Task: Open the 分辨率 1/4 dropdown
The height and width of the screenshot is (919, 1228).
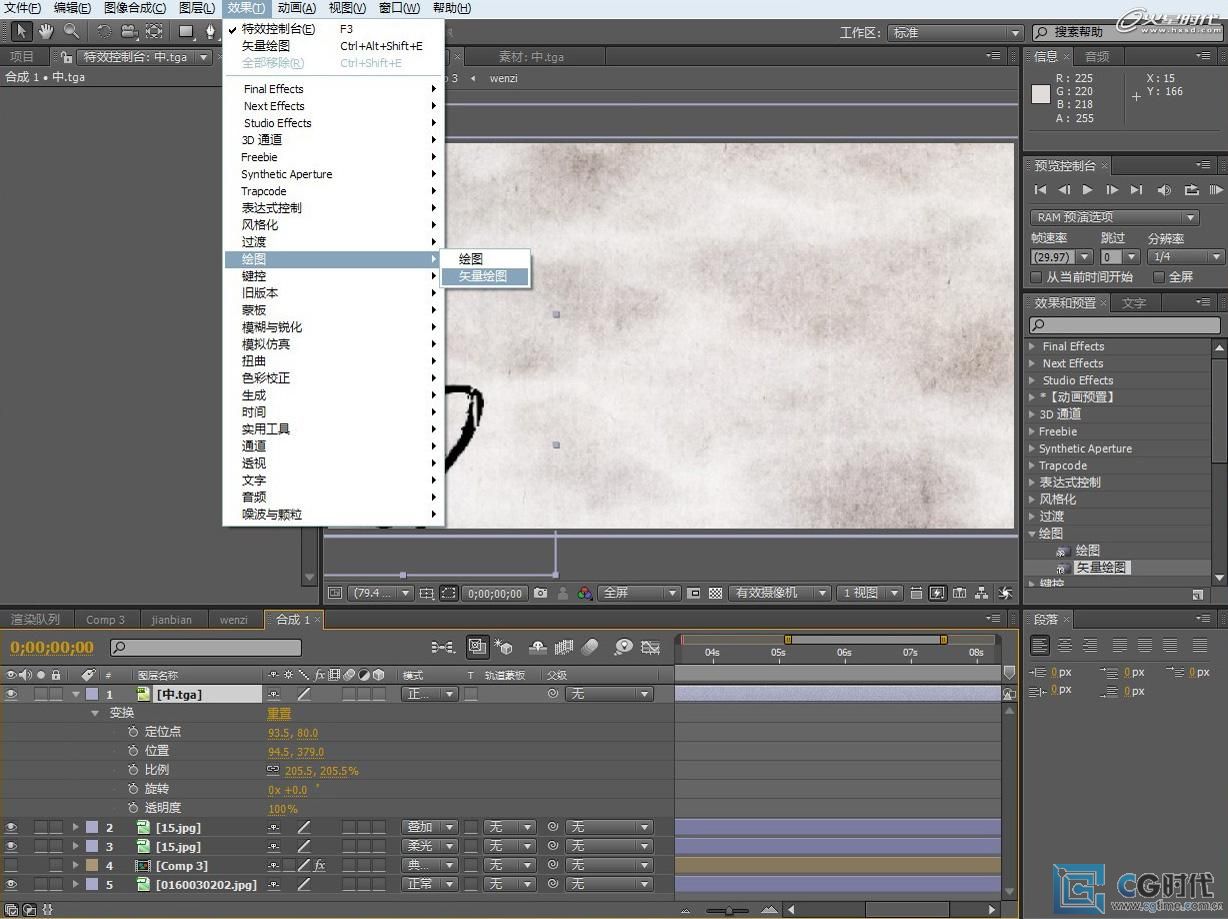Action: (1186, 257)
